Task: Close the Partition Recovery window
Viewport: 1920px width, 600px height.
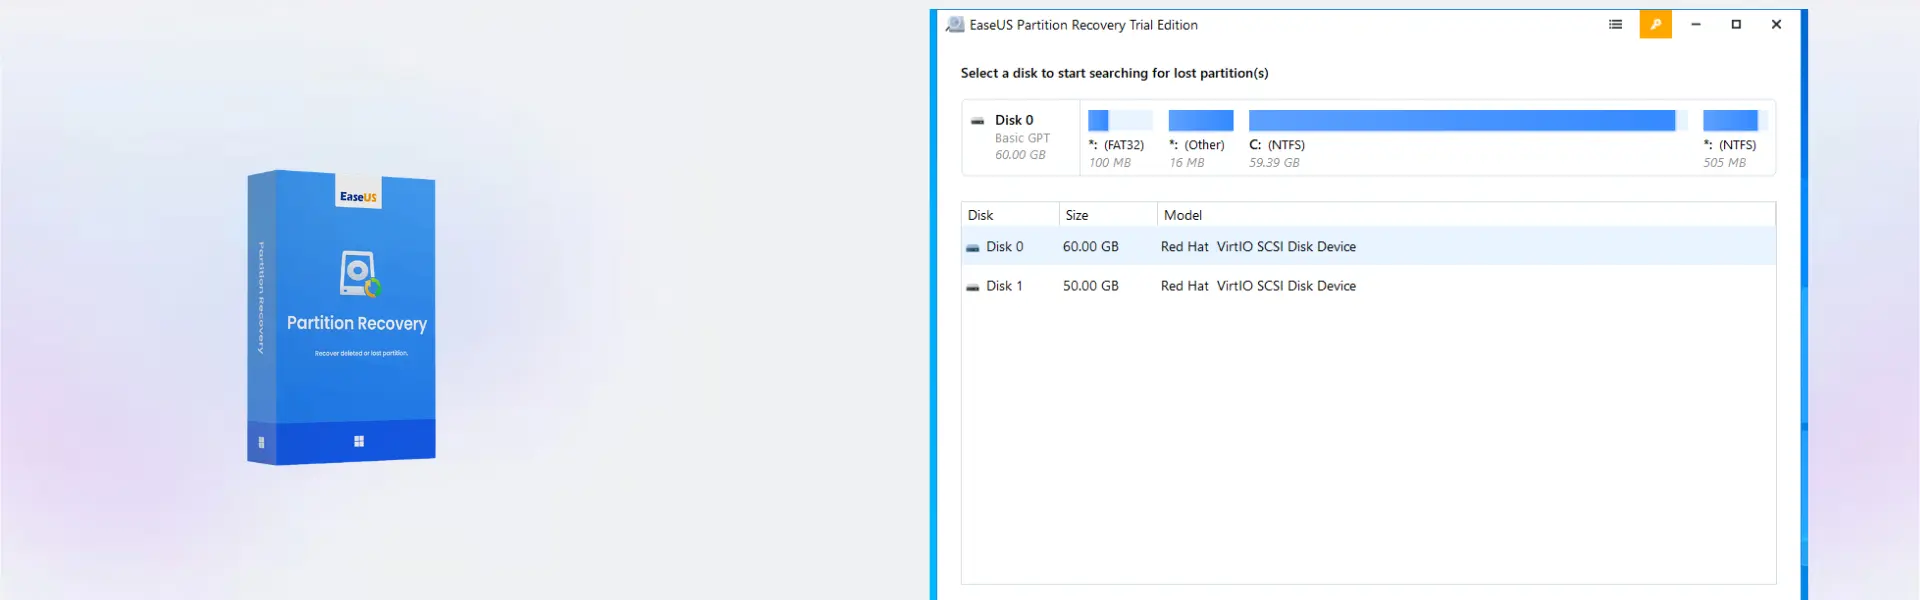Action: pos(1776,25)
